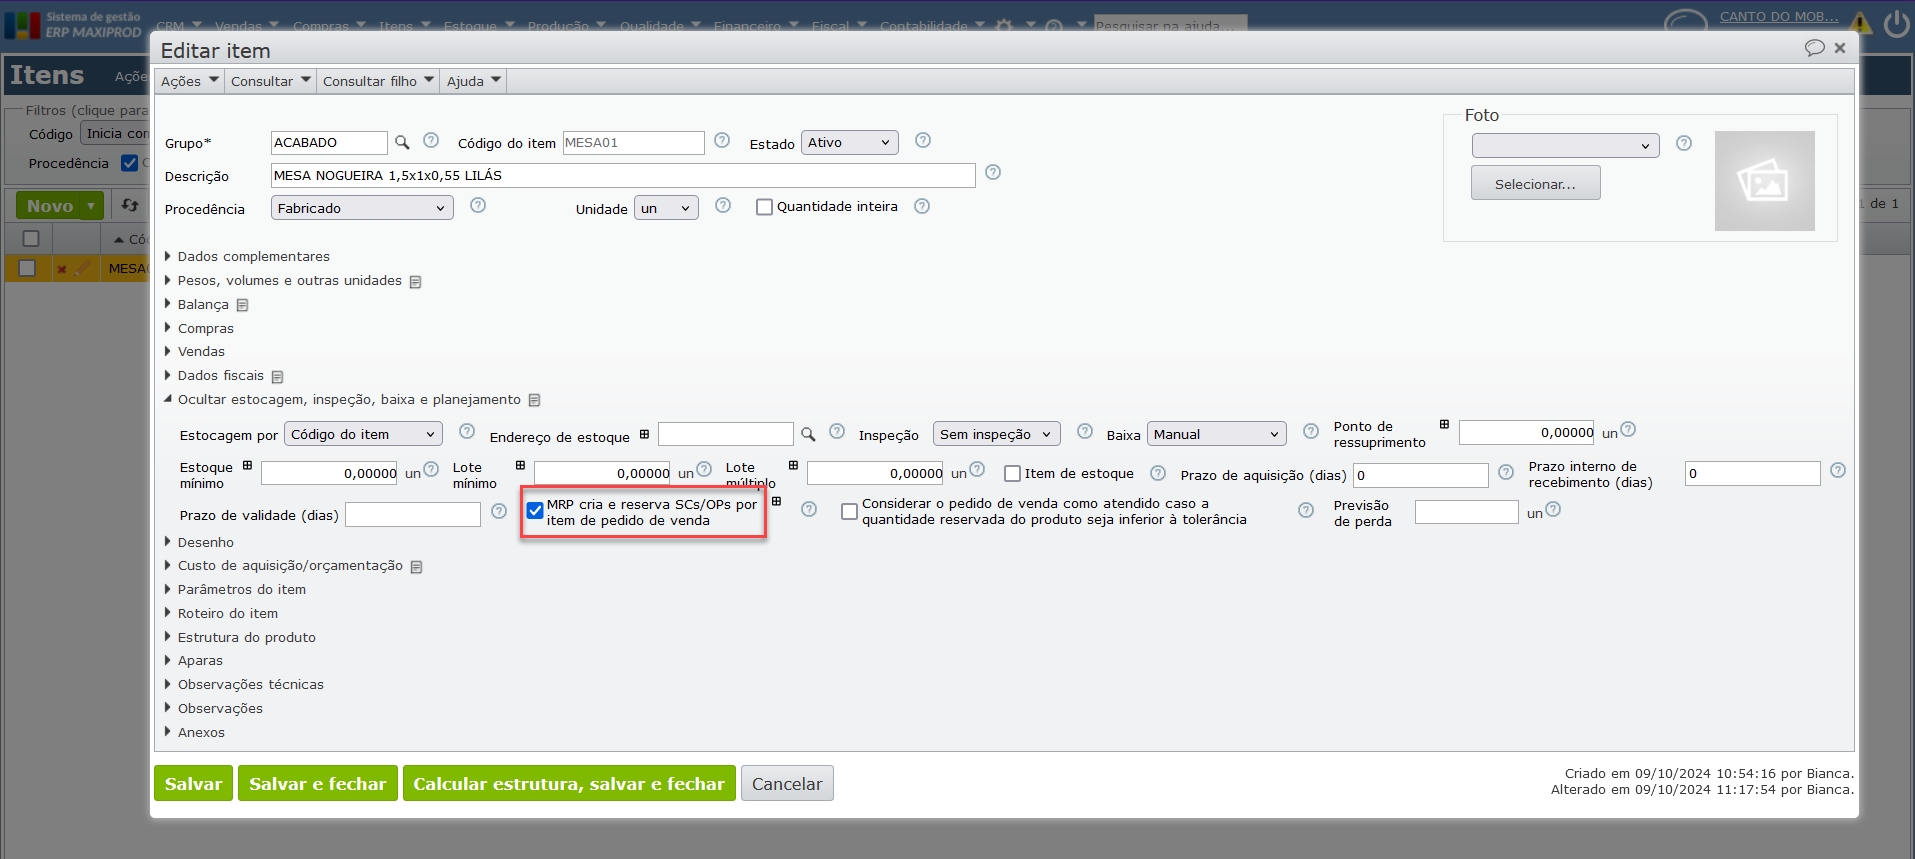Screen dimensions: 1915x859
Task: Click the grid icon beside Lote múltiplo
Action: coord(793,465)
